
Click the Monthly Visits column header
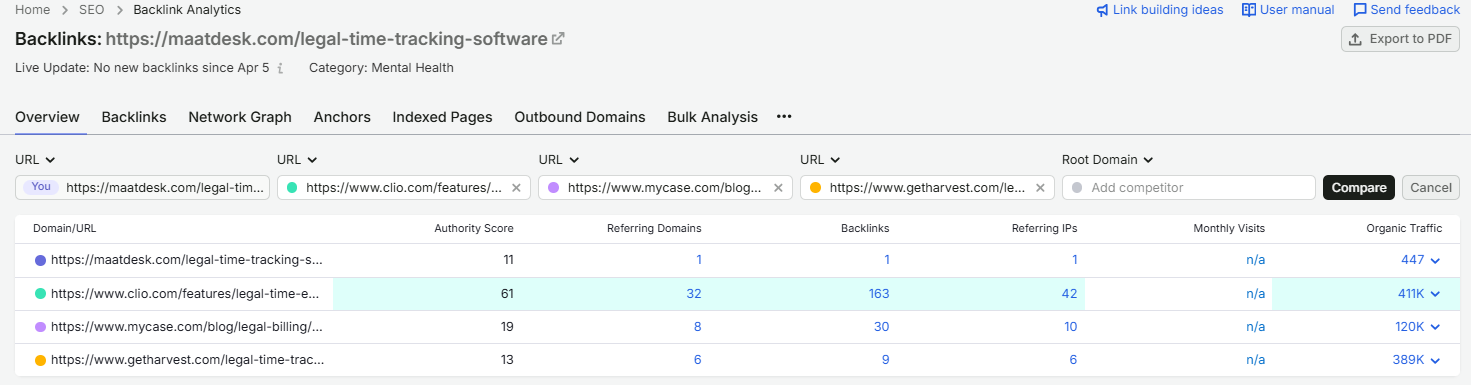click(1229, 229)
